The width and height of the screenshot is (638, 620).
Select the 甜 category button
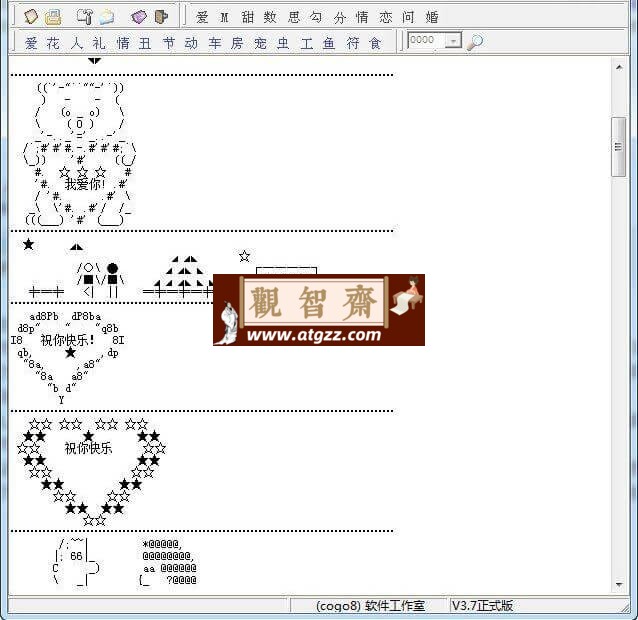pos(247,17)
